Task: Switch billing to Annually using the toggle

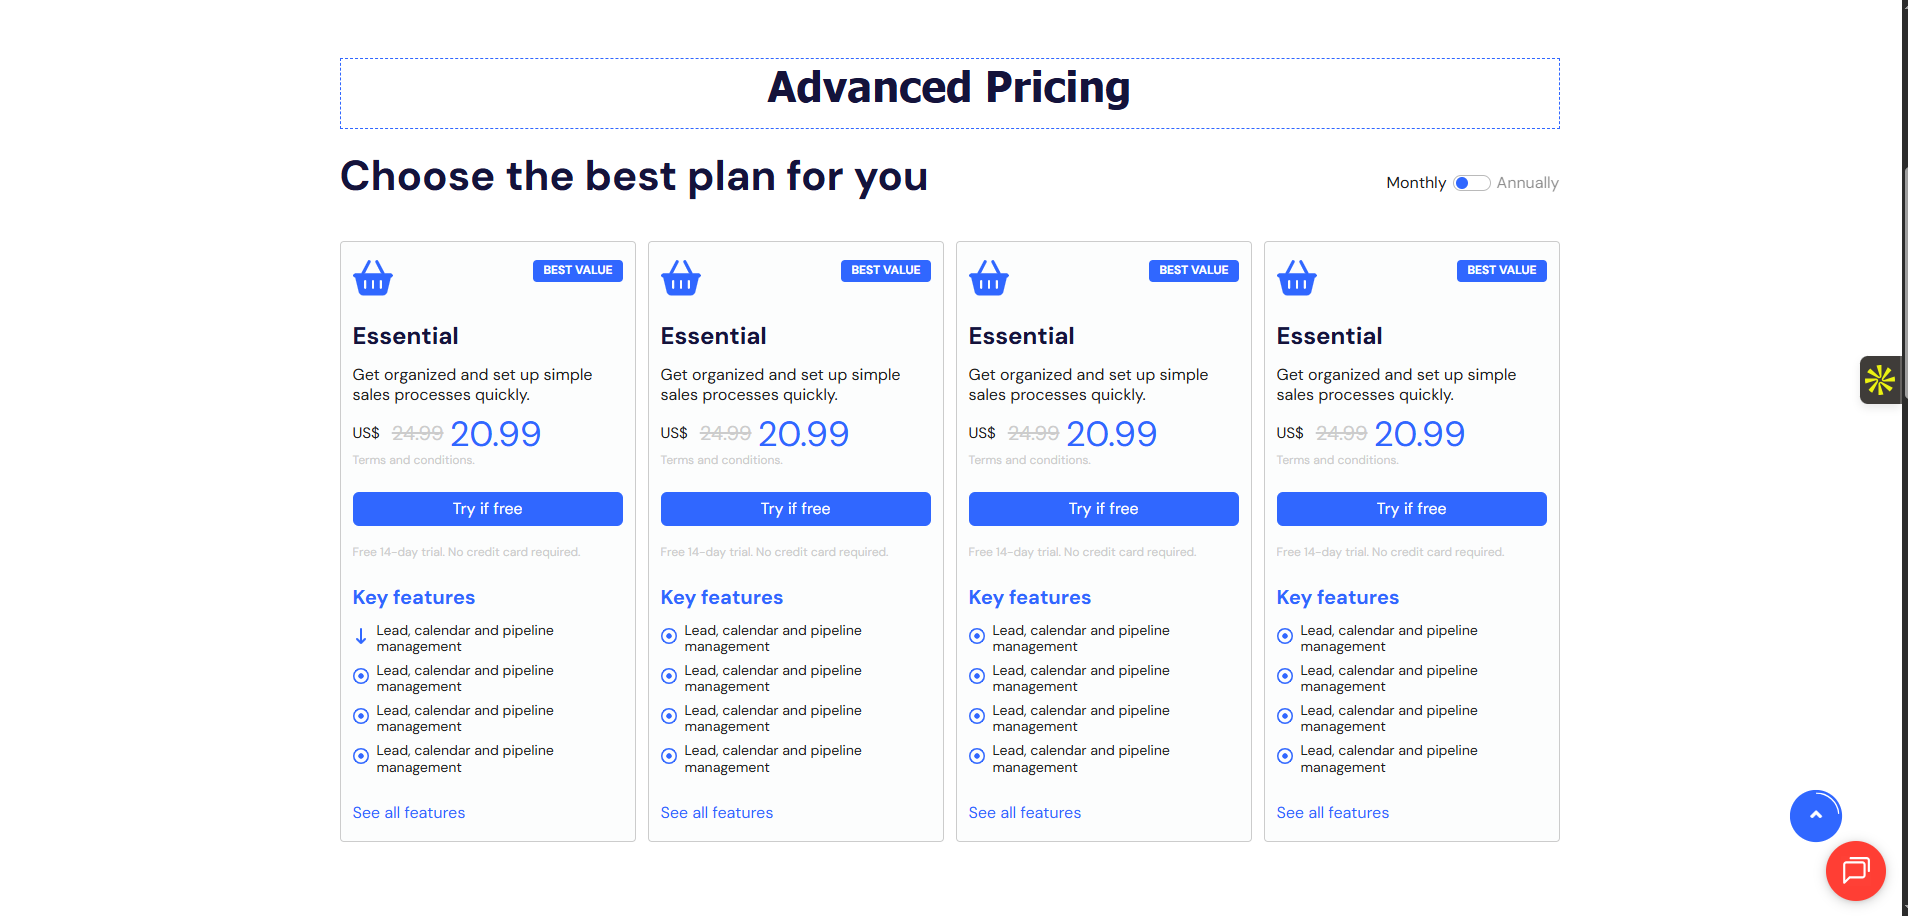Action: click(x=1471, y=182)
